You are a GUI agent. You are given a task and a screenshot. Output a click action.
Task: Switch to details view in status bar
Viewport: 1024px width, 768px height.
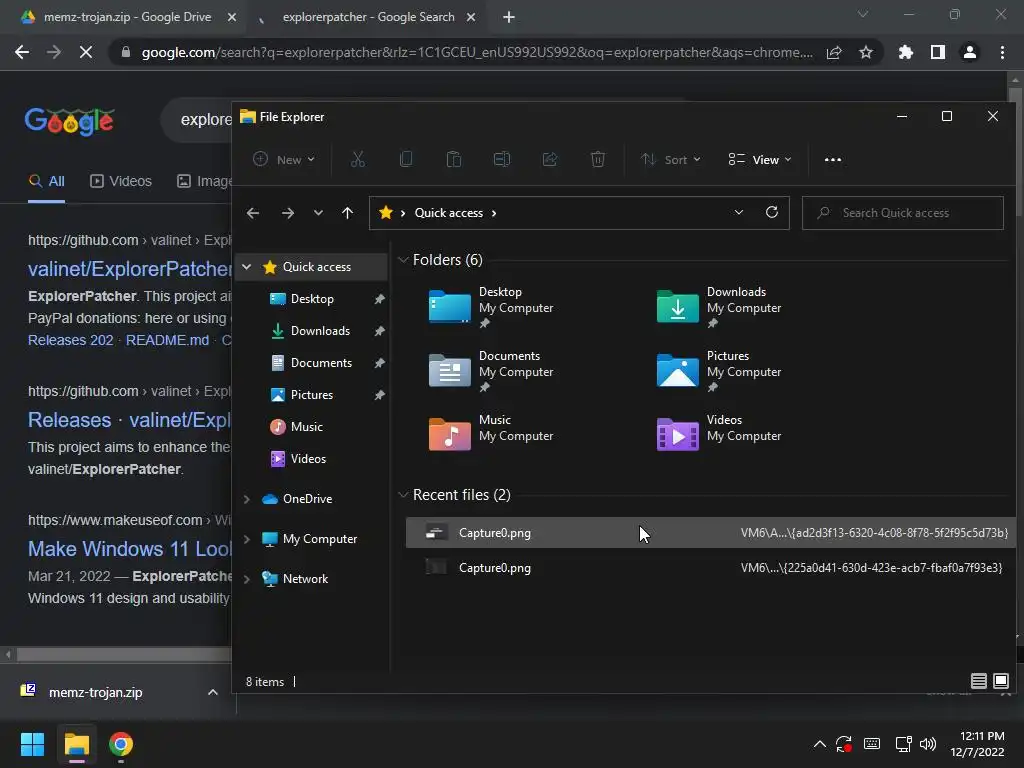tap(978, 681)
